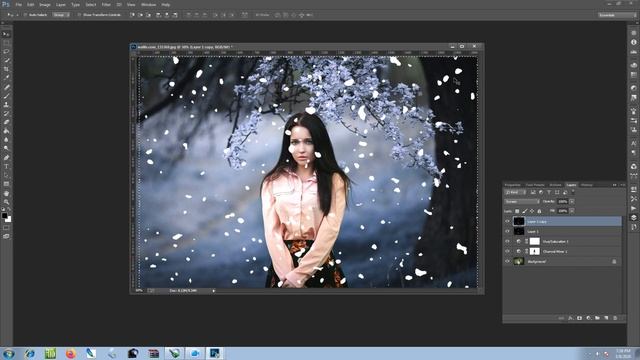This screenshot has width=640, height=360.
Task: Select the Lasso tool
Action: pyautogui.click(x=6, y=51)
